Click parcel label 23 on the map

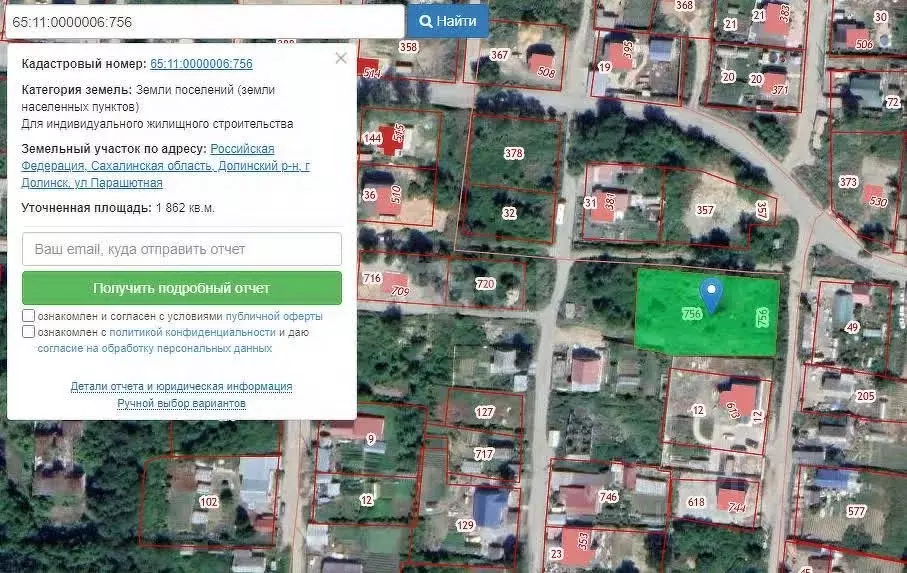[x=556, y=554]
